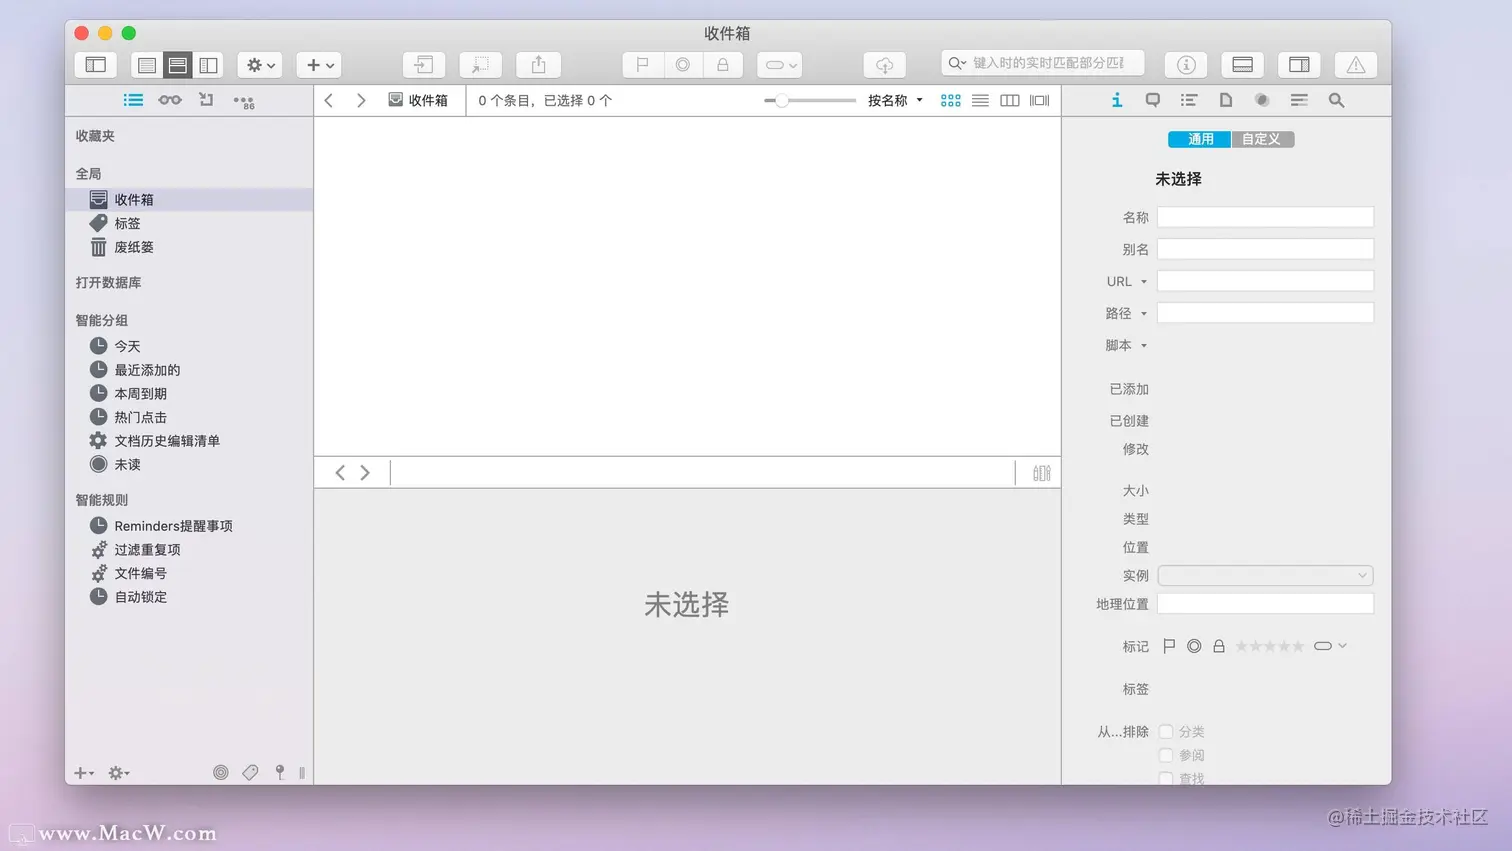Open inspector document tab icon
This screenshot has width=1512, height=851.
click(x=1225, y=100)
